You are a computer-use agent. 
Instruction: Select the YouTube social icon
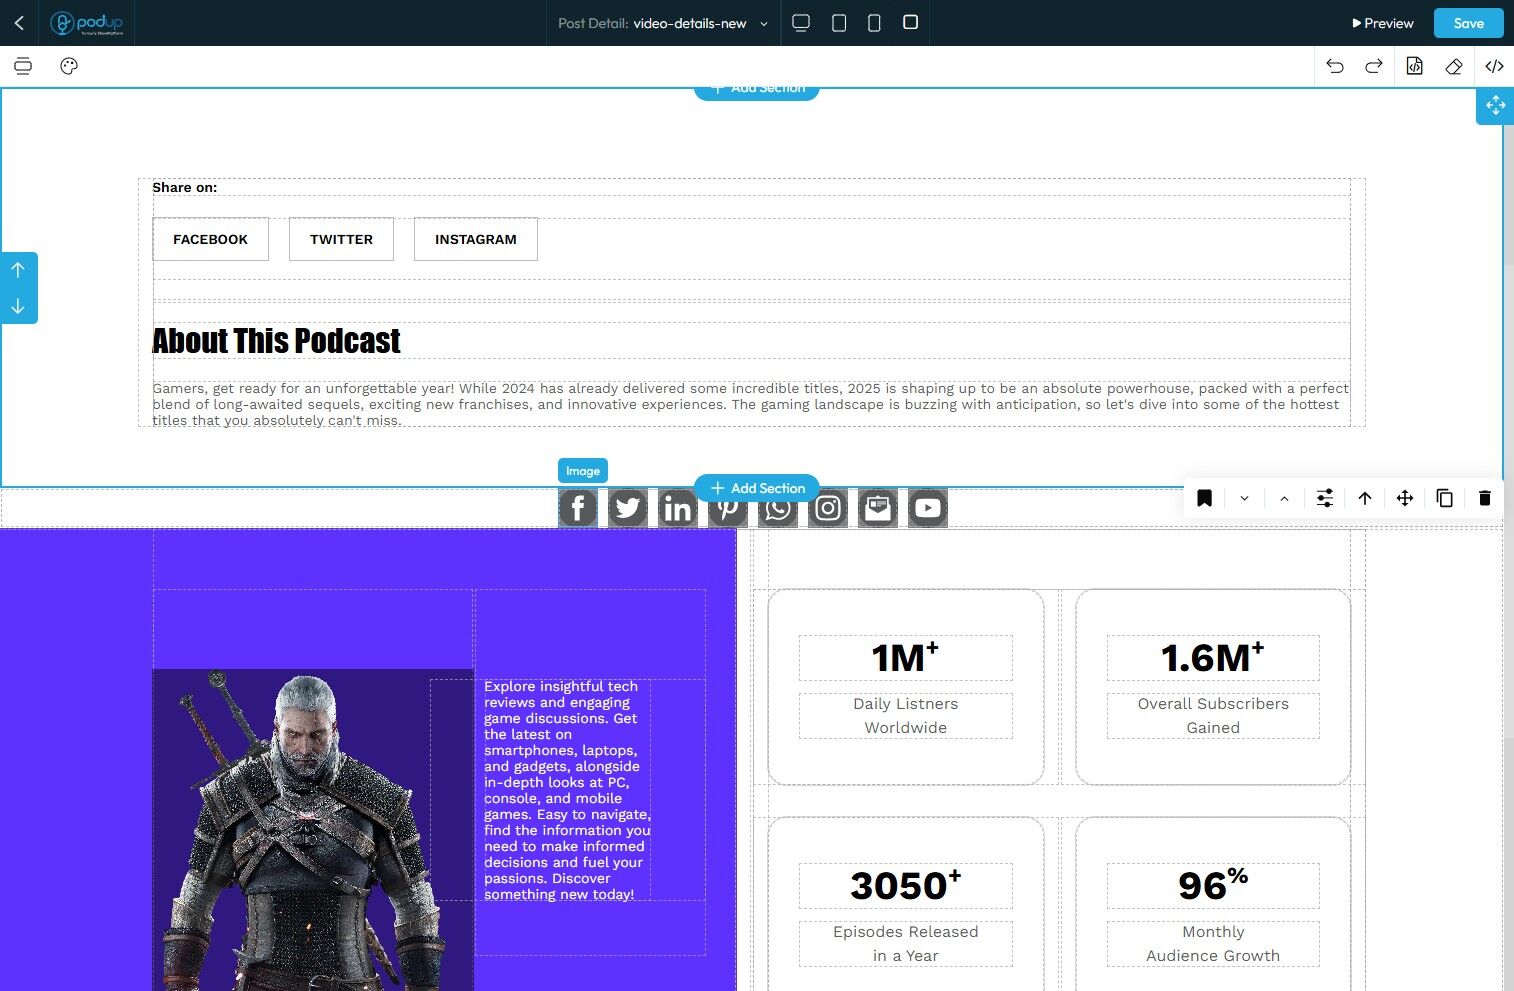tap(928, 508)
